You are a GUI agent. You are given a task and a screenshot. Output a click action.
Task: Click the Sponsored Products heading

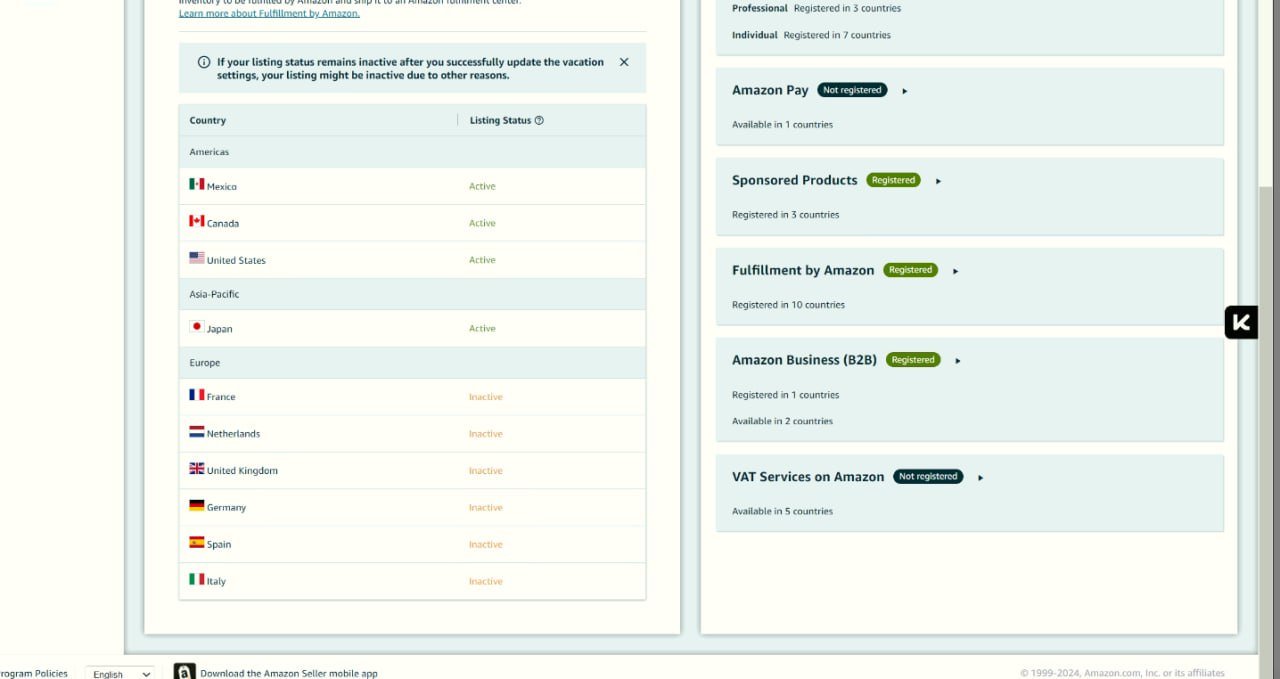794,180
